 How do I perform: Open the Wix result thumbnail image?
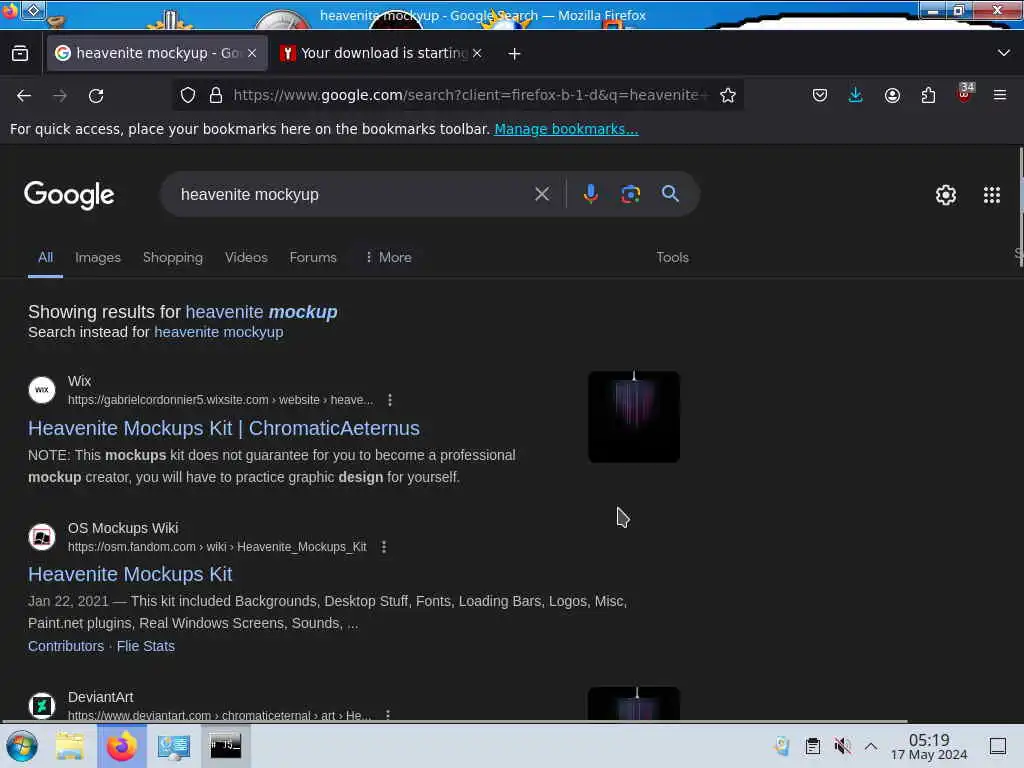[x=633, y=417]
